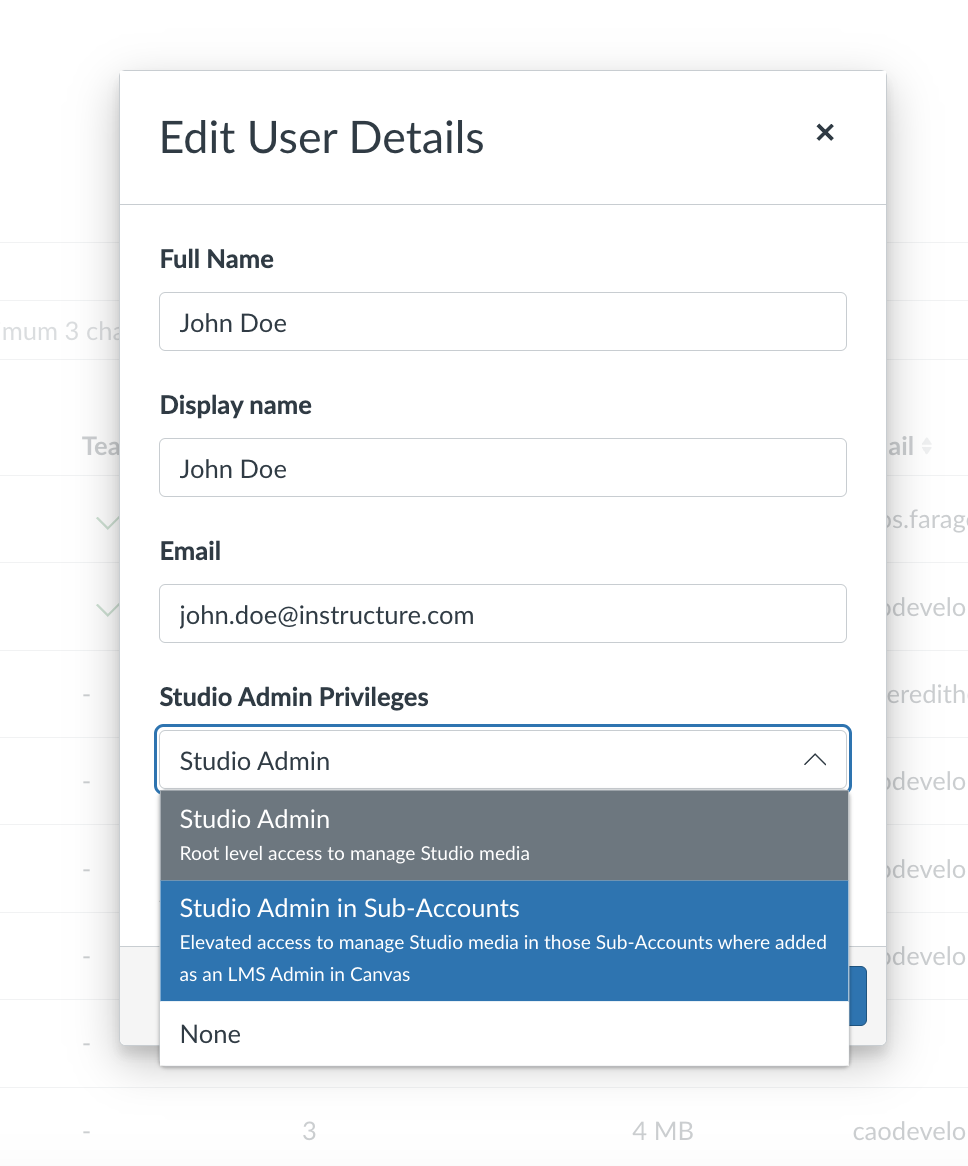Click inside the Full Name field
Image resolution: width=968 pixels, height=1166 pixels.
[502, 321]
